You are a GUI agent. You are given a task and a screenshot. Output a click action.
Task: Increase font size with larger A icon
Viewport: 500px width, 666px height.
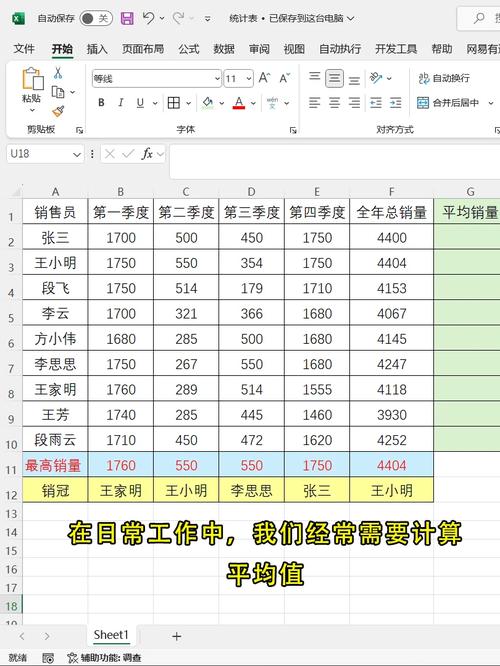[264, 78]
